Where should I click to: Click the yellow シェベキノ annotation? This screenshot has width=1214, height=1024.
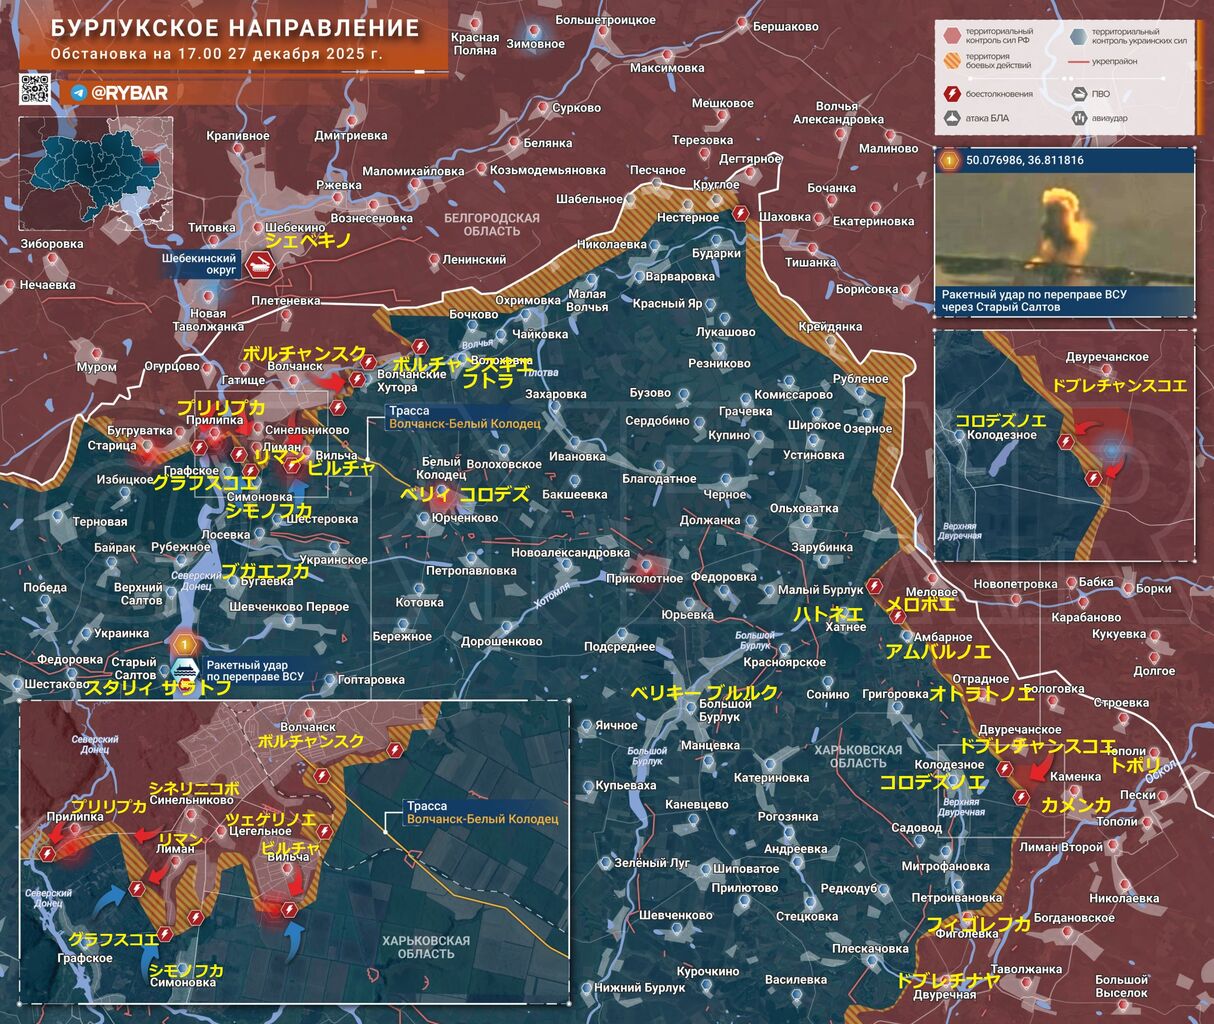coord(308,240)
